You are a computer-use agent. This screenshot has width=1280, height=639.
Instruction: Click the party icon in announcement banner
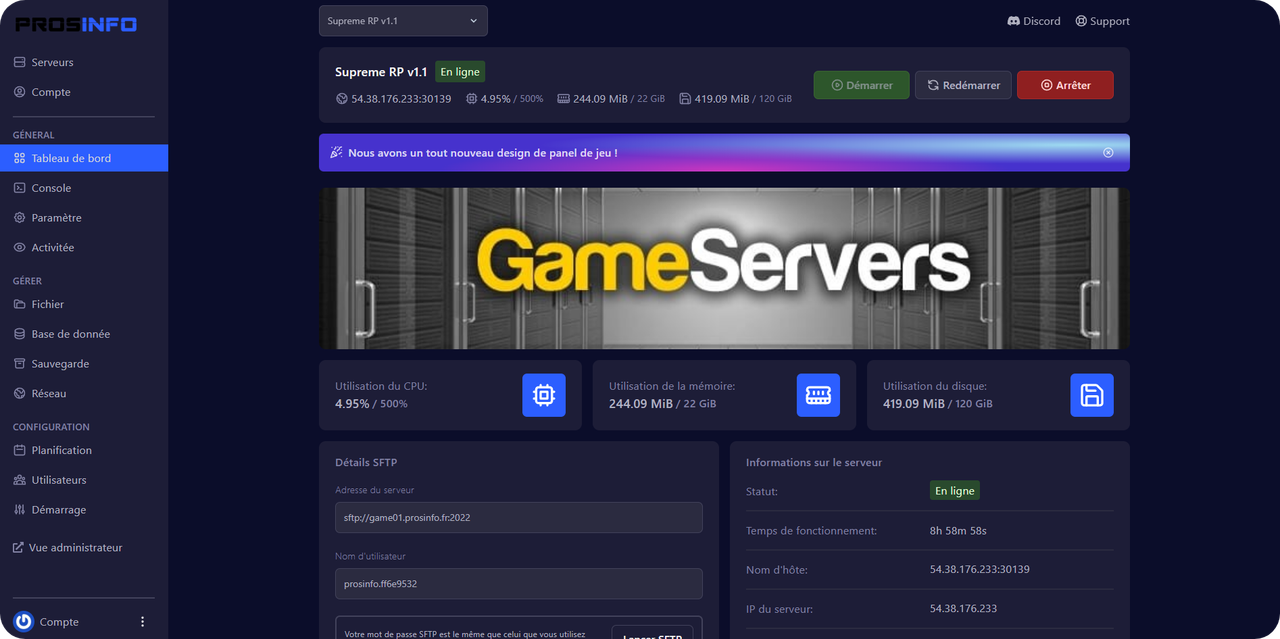[337, 153]
